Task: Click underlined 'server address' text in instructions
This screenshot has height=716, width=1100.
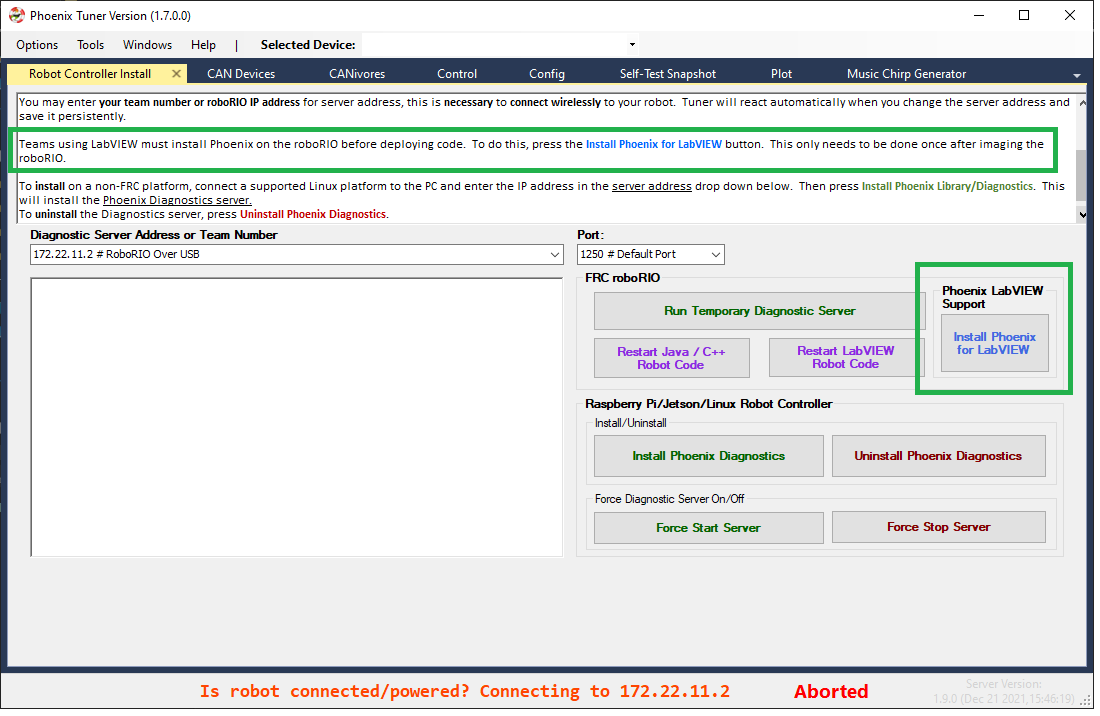Action: 652,186
